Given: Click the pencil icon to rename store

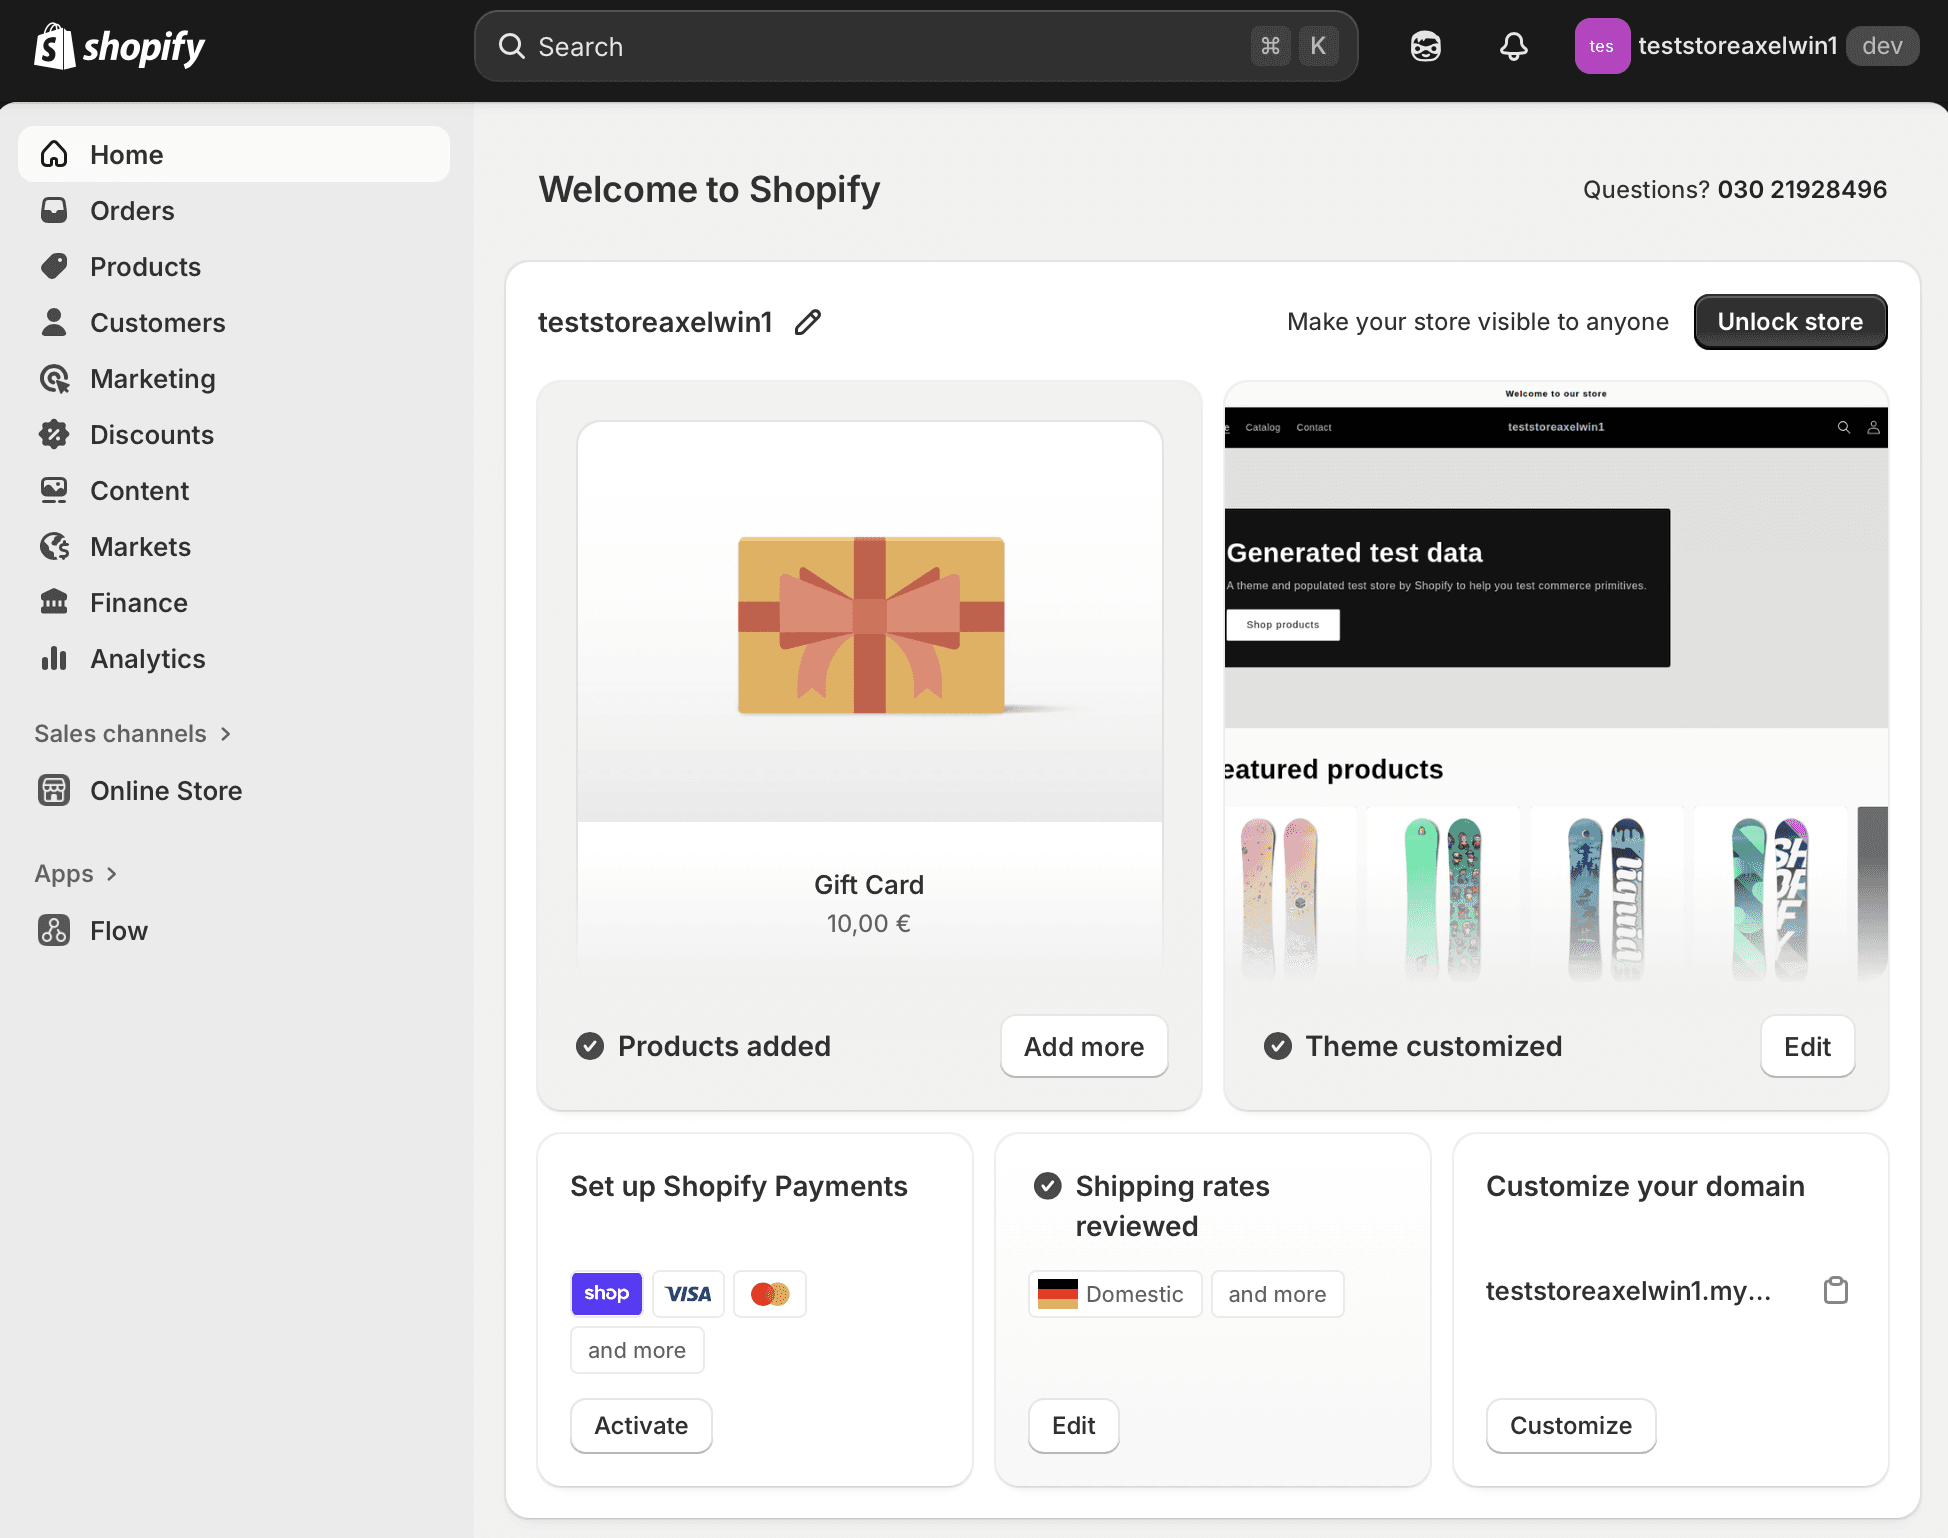Looking at the screenshot, I should coord(807,322).
